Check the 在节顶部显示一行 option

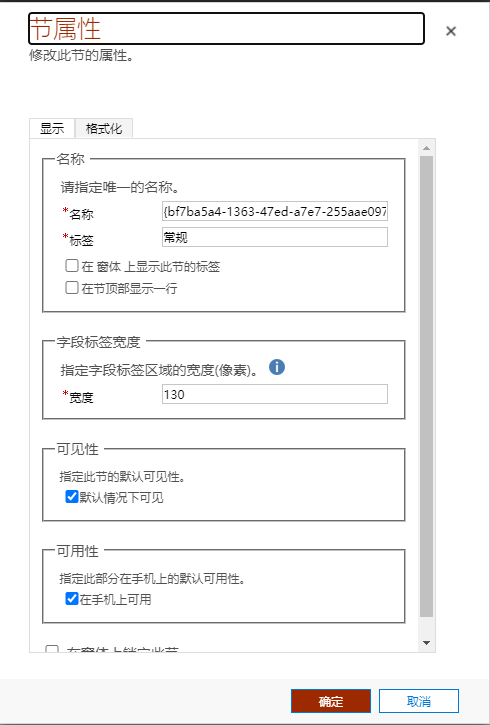tap(72, 288)
